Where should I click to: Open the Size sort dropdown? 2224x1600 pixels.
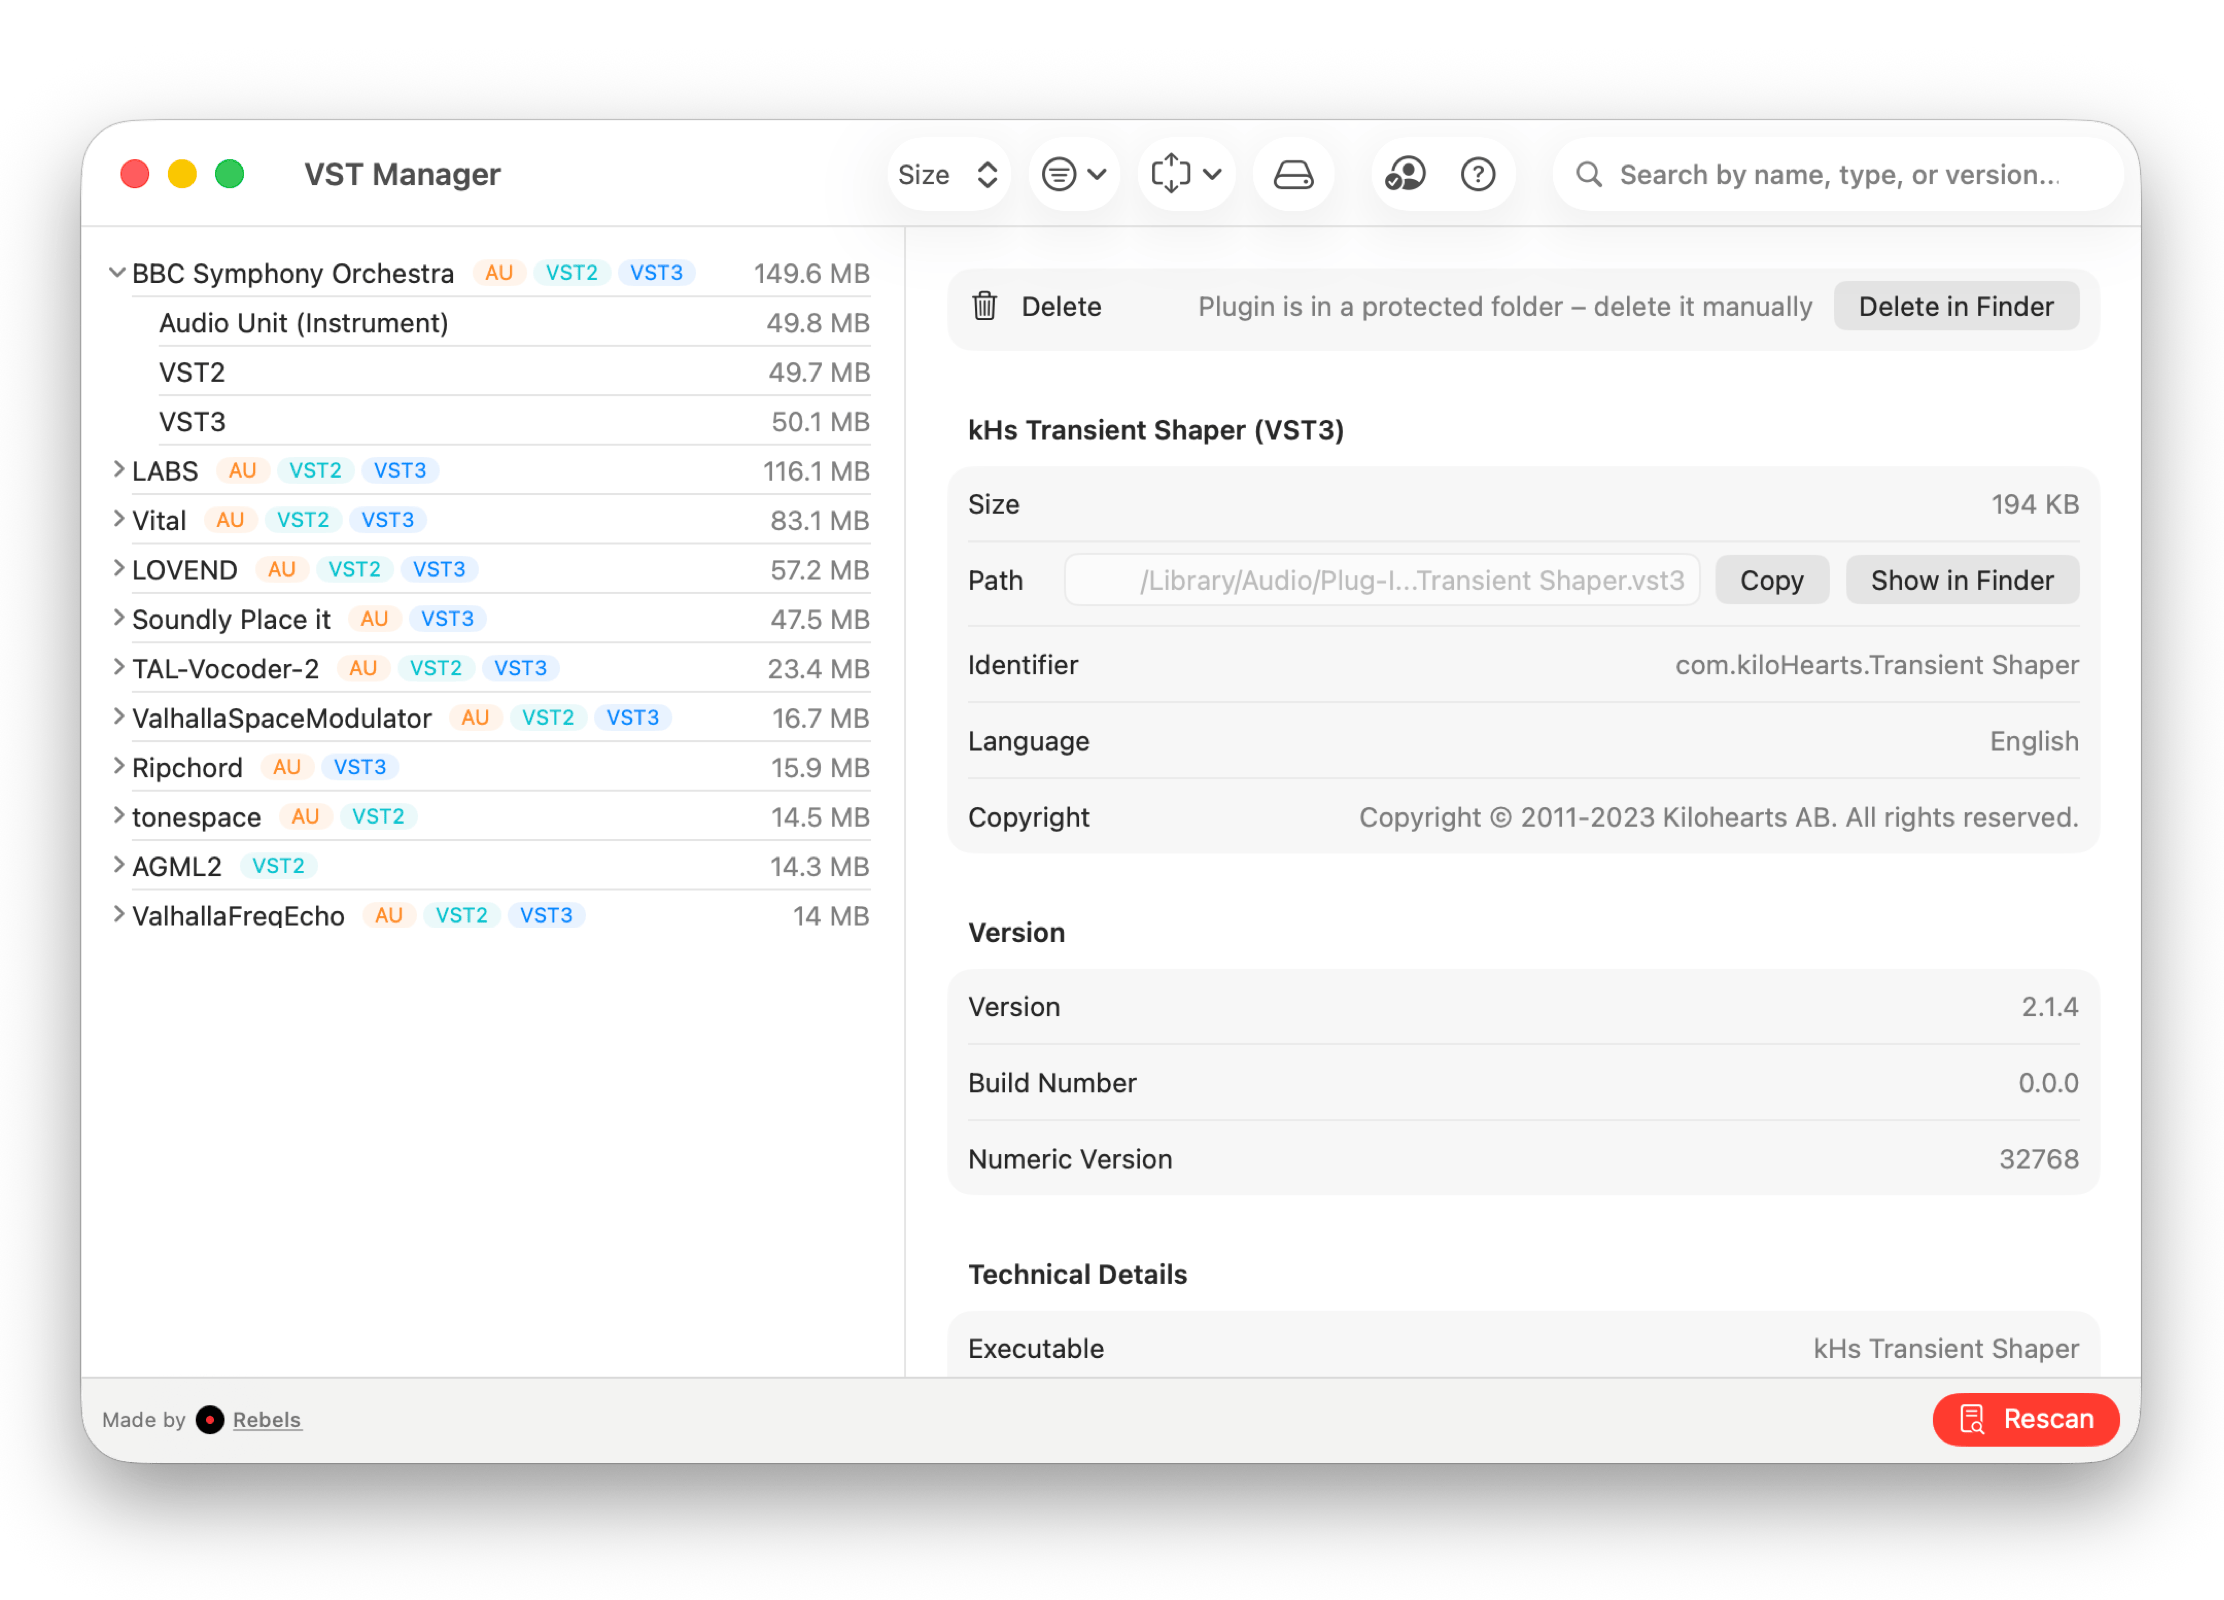947,175
